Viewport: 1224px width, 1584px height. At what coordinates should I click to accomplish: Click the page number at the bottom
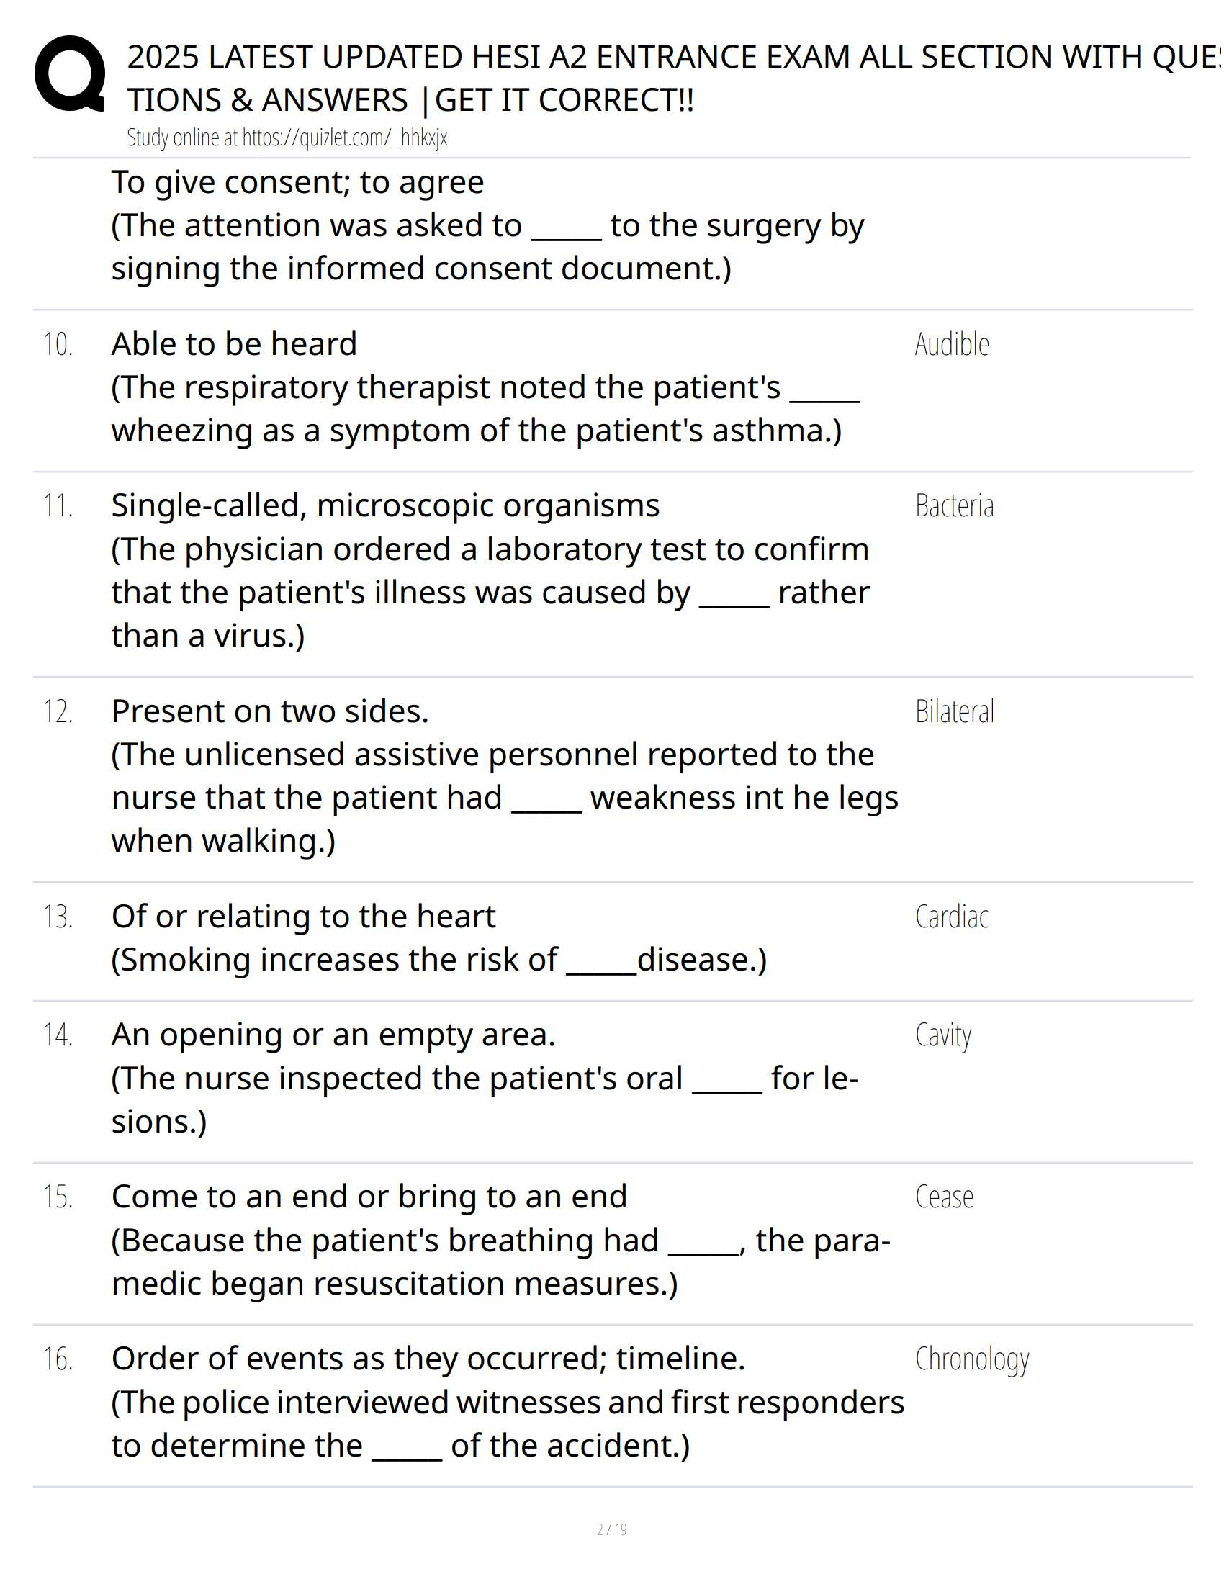(x=611, y=1529)
